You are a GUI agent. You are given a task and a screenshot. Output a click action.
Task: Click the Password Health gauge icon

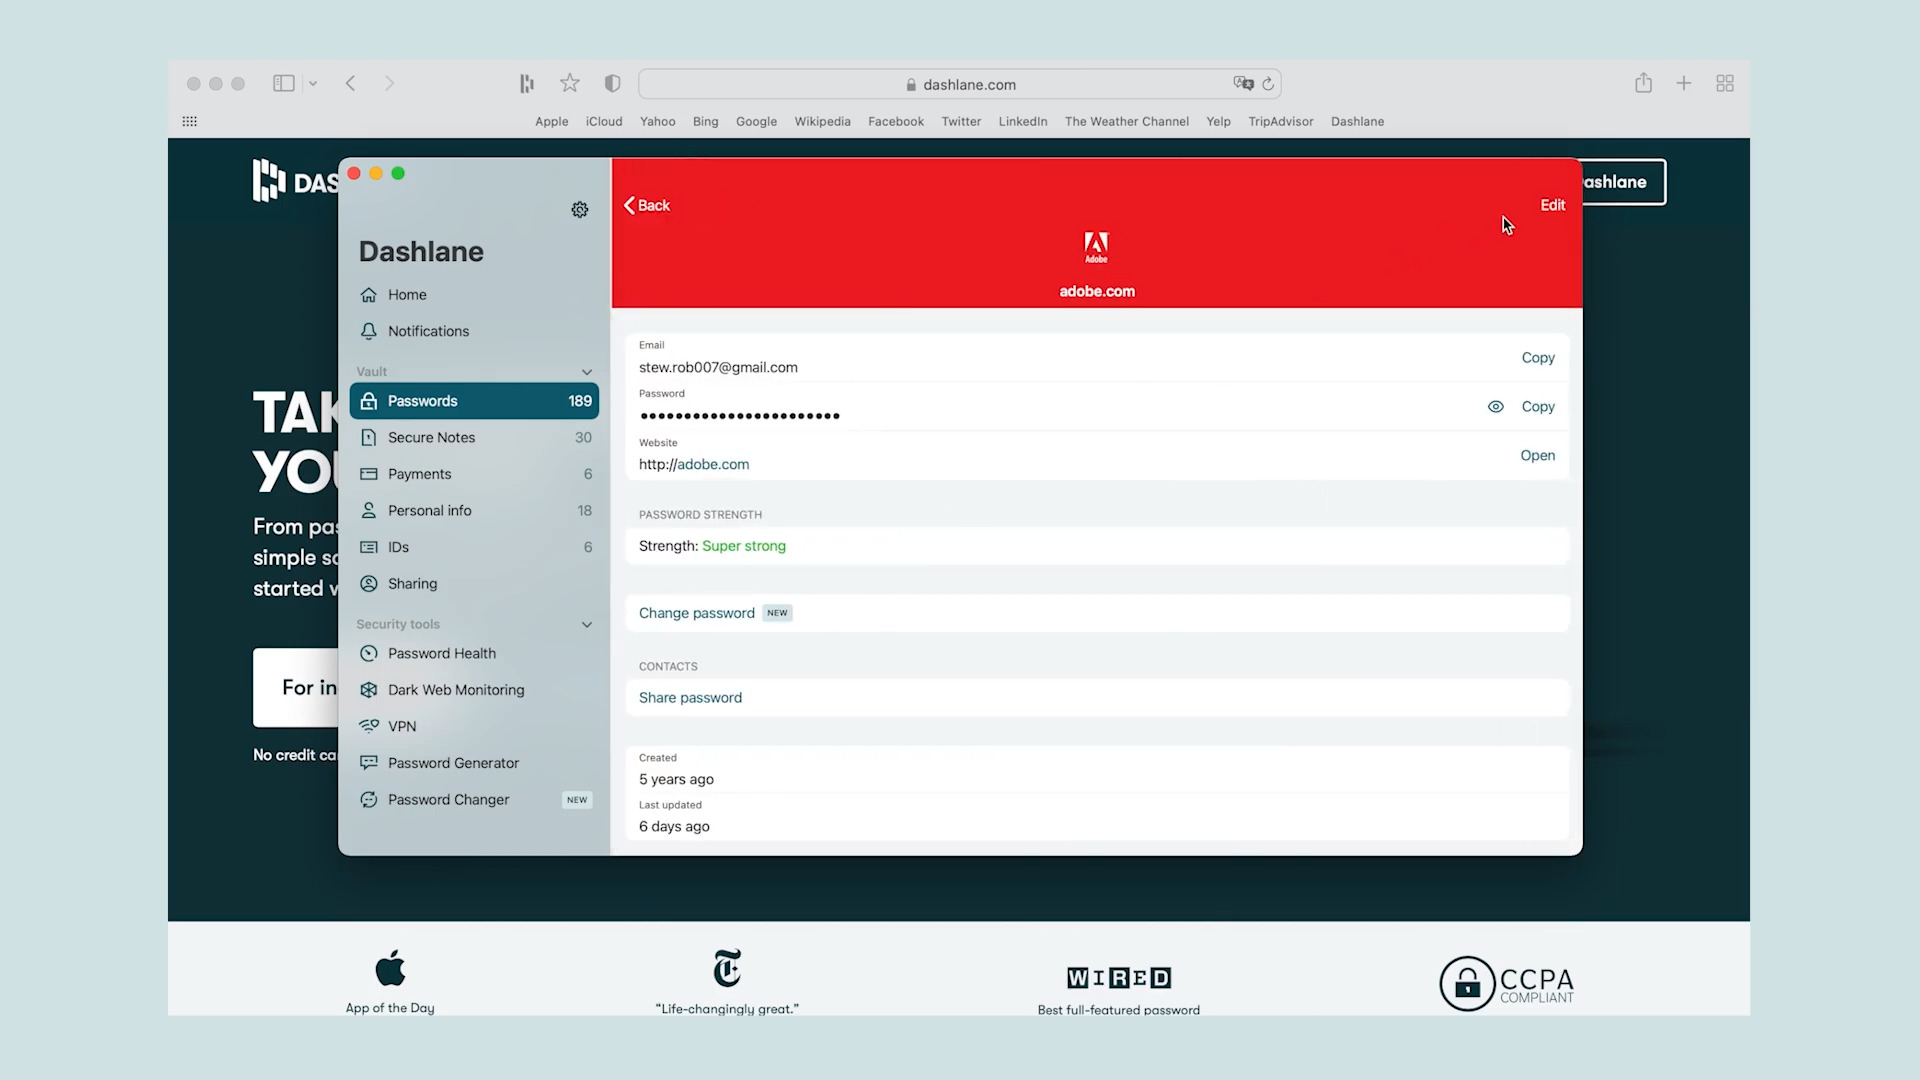pos(369,654)
